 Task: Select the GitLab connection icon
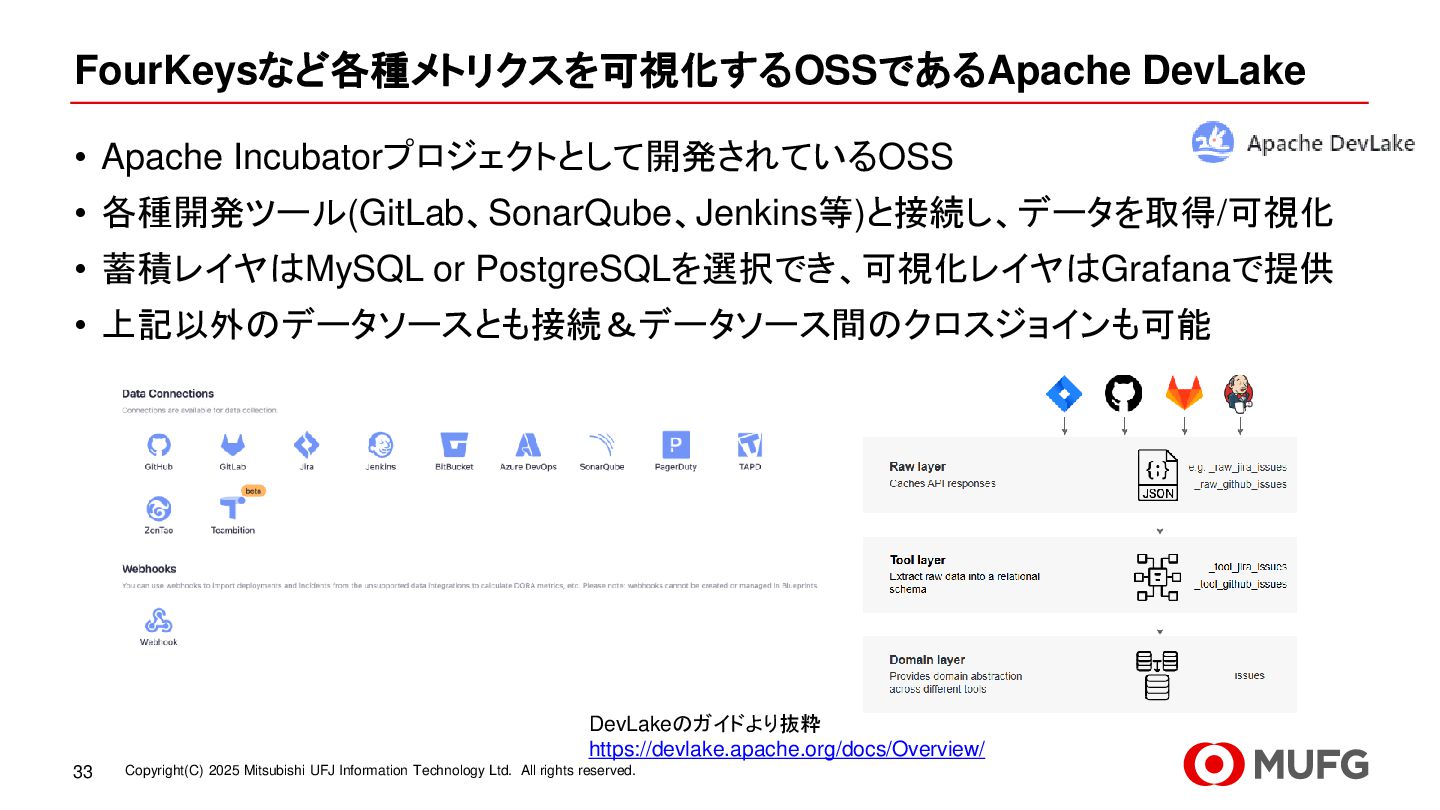click(232, 445)
